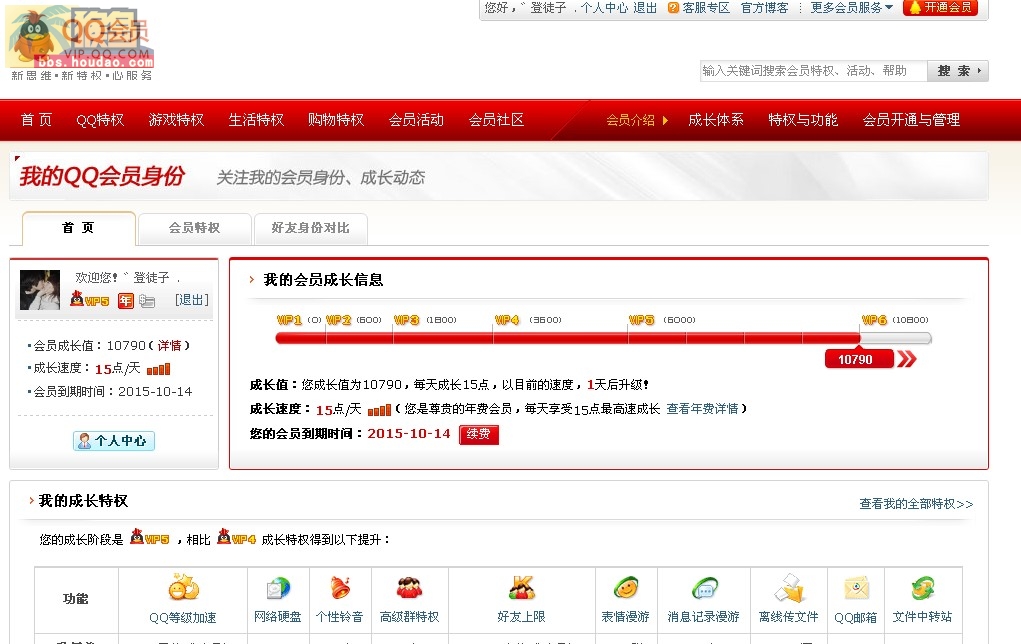Screen dimensions: 1021x644
Task: Click the 个人中心 button in sidebar
Action: coord(114,441)
